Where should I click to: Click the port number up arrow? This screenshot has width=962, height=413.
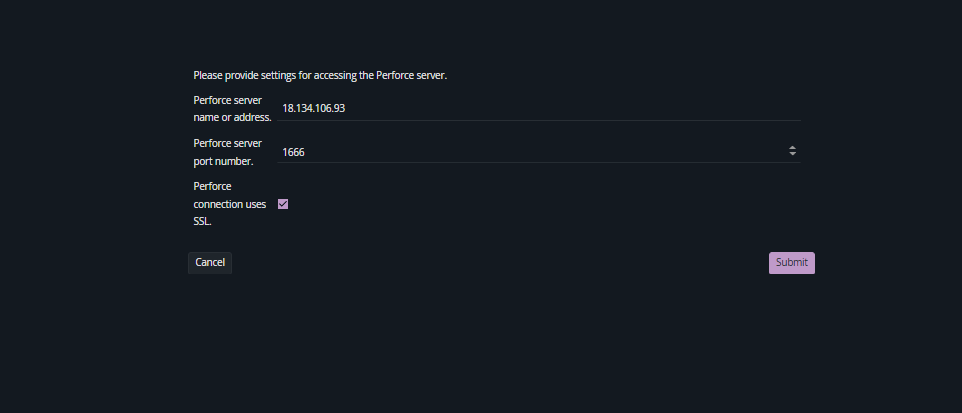793,148
